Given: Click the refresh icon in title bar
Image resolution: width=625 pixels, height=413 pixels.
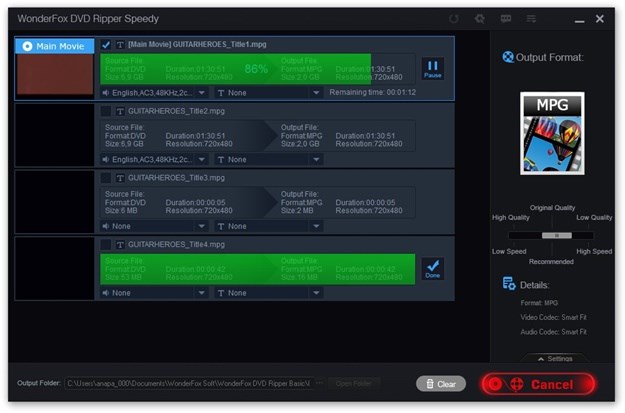Looking at the screenshot, I should pos(454,19).
